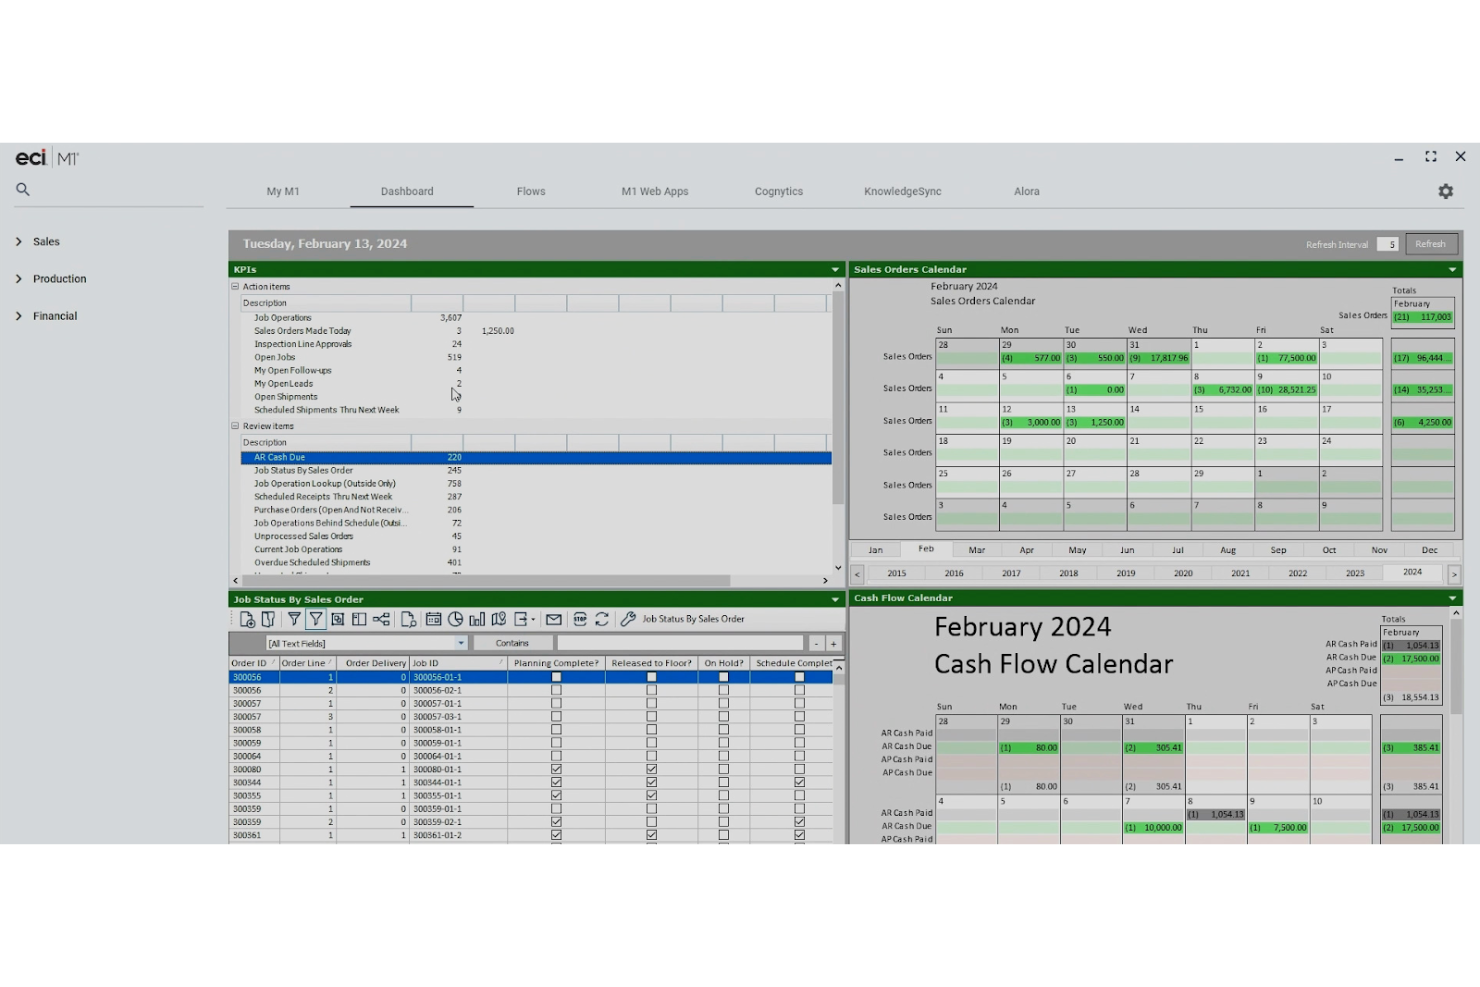
Task: Click the Refresh button
Action: pyautogui.click(x=1431, y=244)
